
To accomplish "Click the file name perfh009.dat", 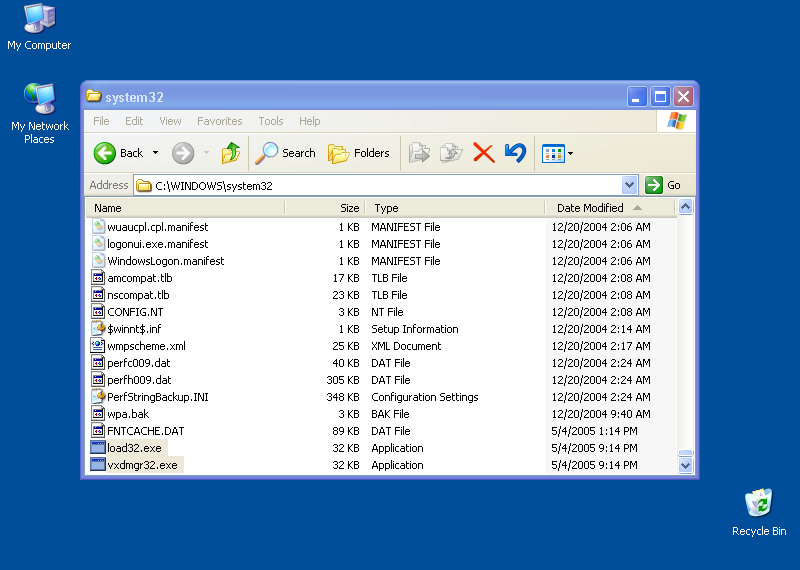I will (x=139, y=380).
